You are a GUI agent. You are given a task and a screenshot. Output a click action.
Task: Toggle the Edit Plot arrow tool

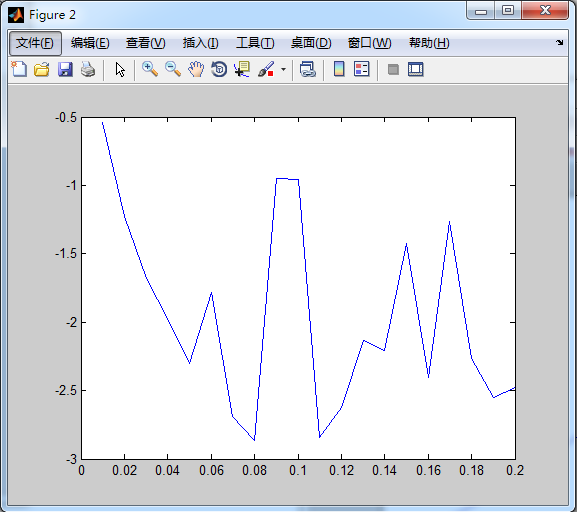(120, 69)
